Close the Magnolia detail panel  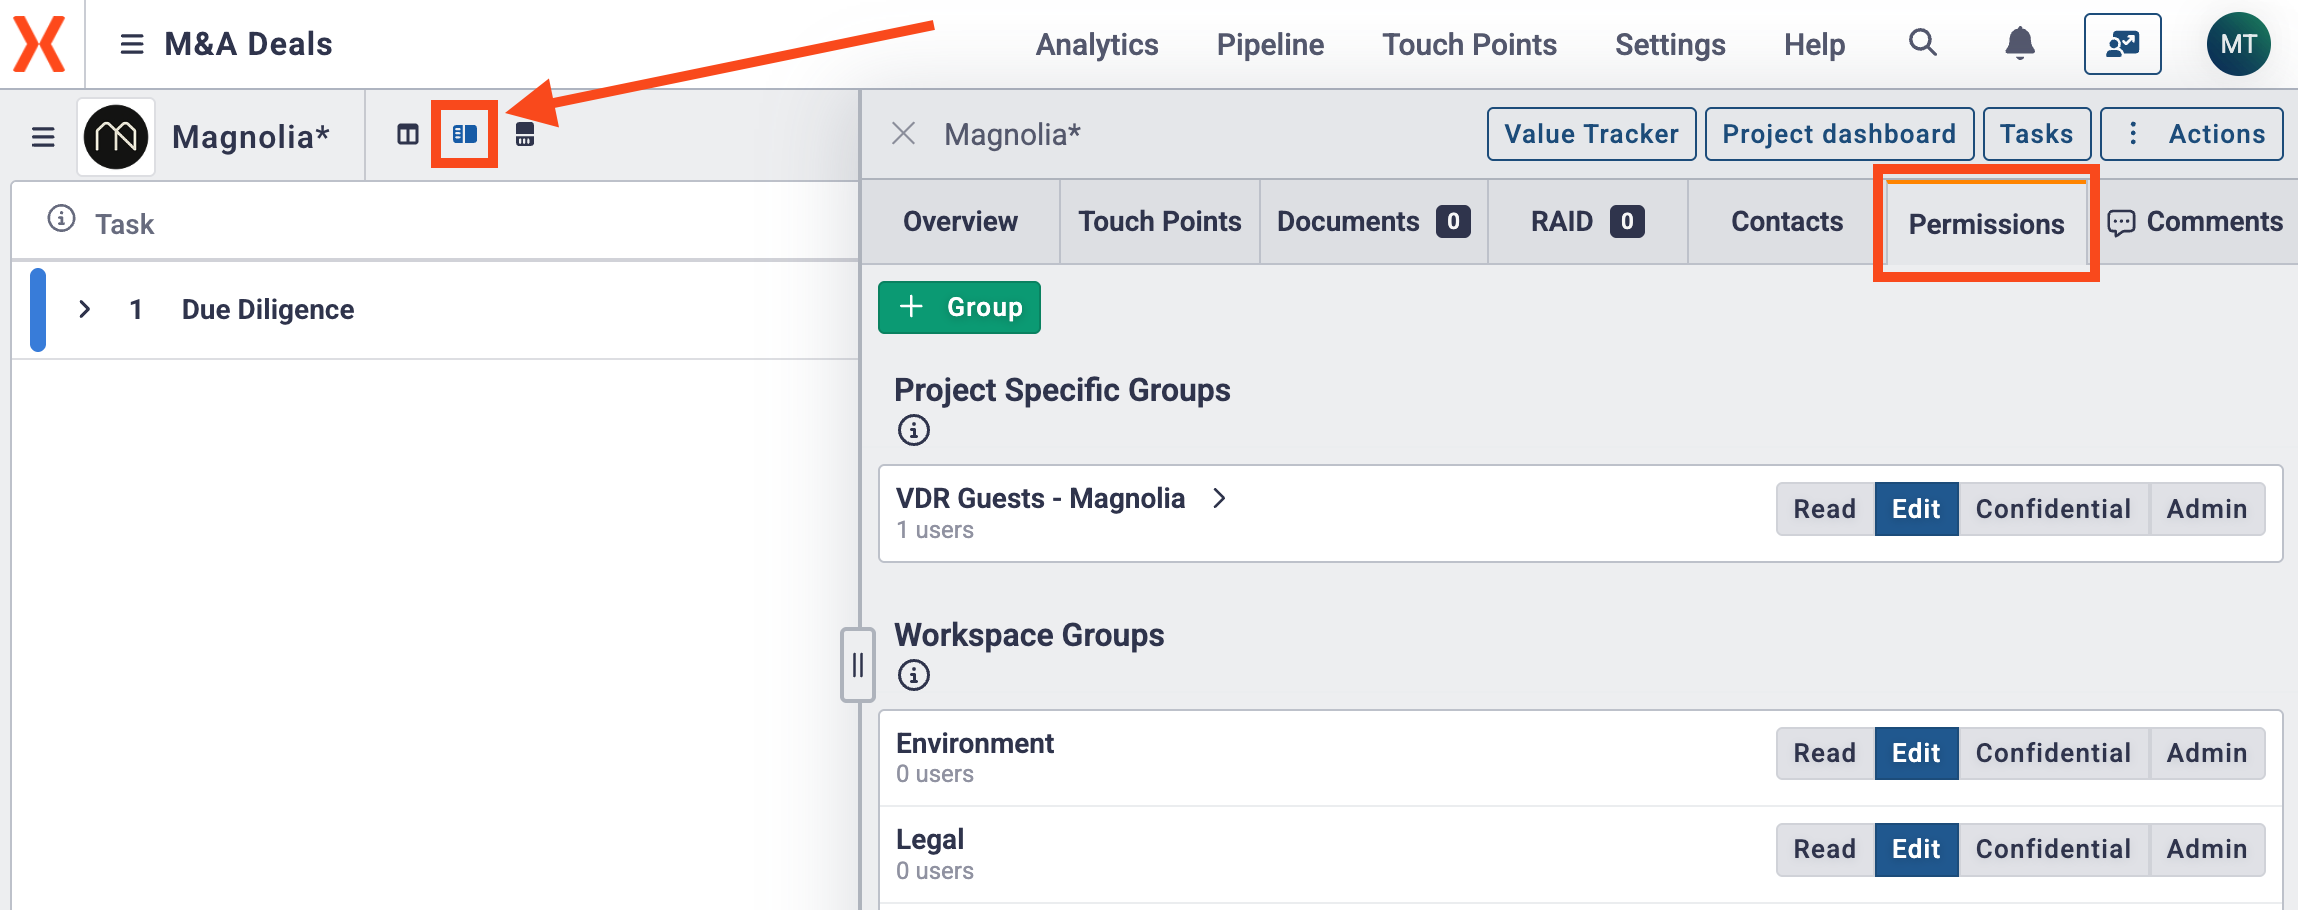[x=903, y=134]
